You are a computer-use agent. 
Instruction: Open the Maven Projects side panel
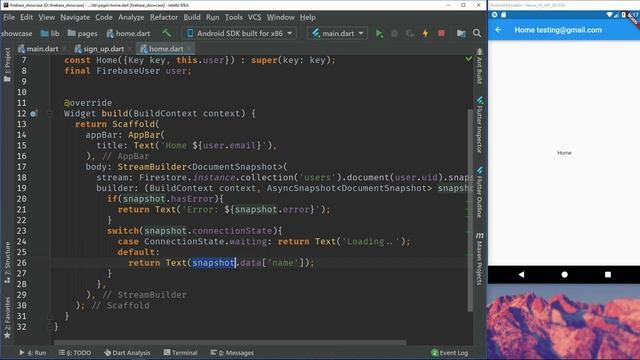[x=480, y=258]
